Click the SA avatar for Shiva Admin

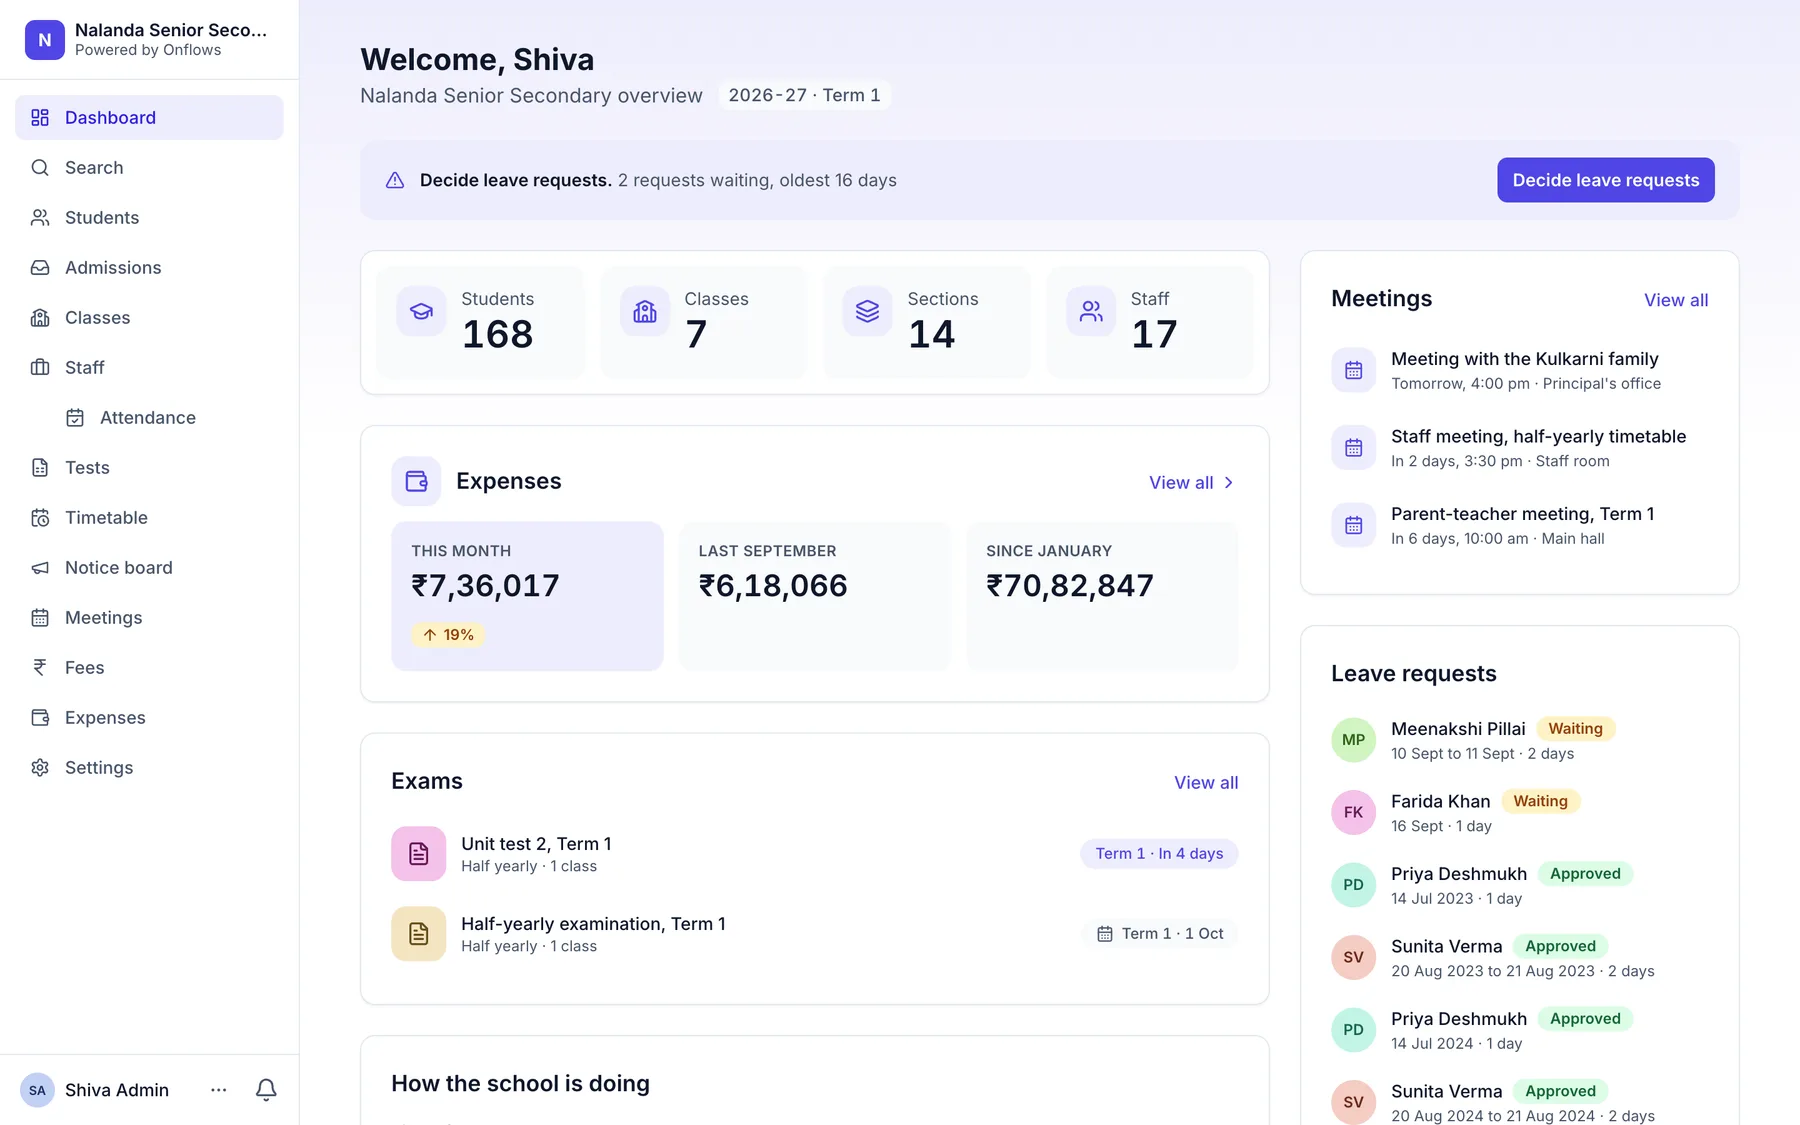pos(37,1090)
